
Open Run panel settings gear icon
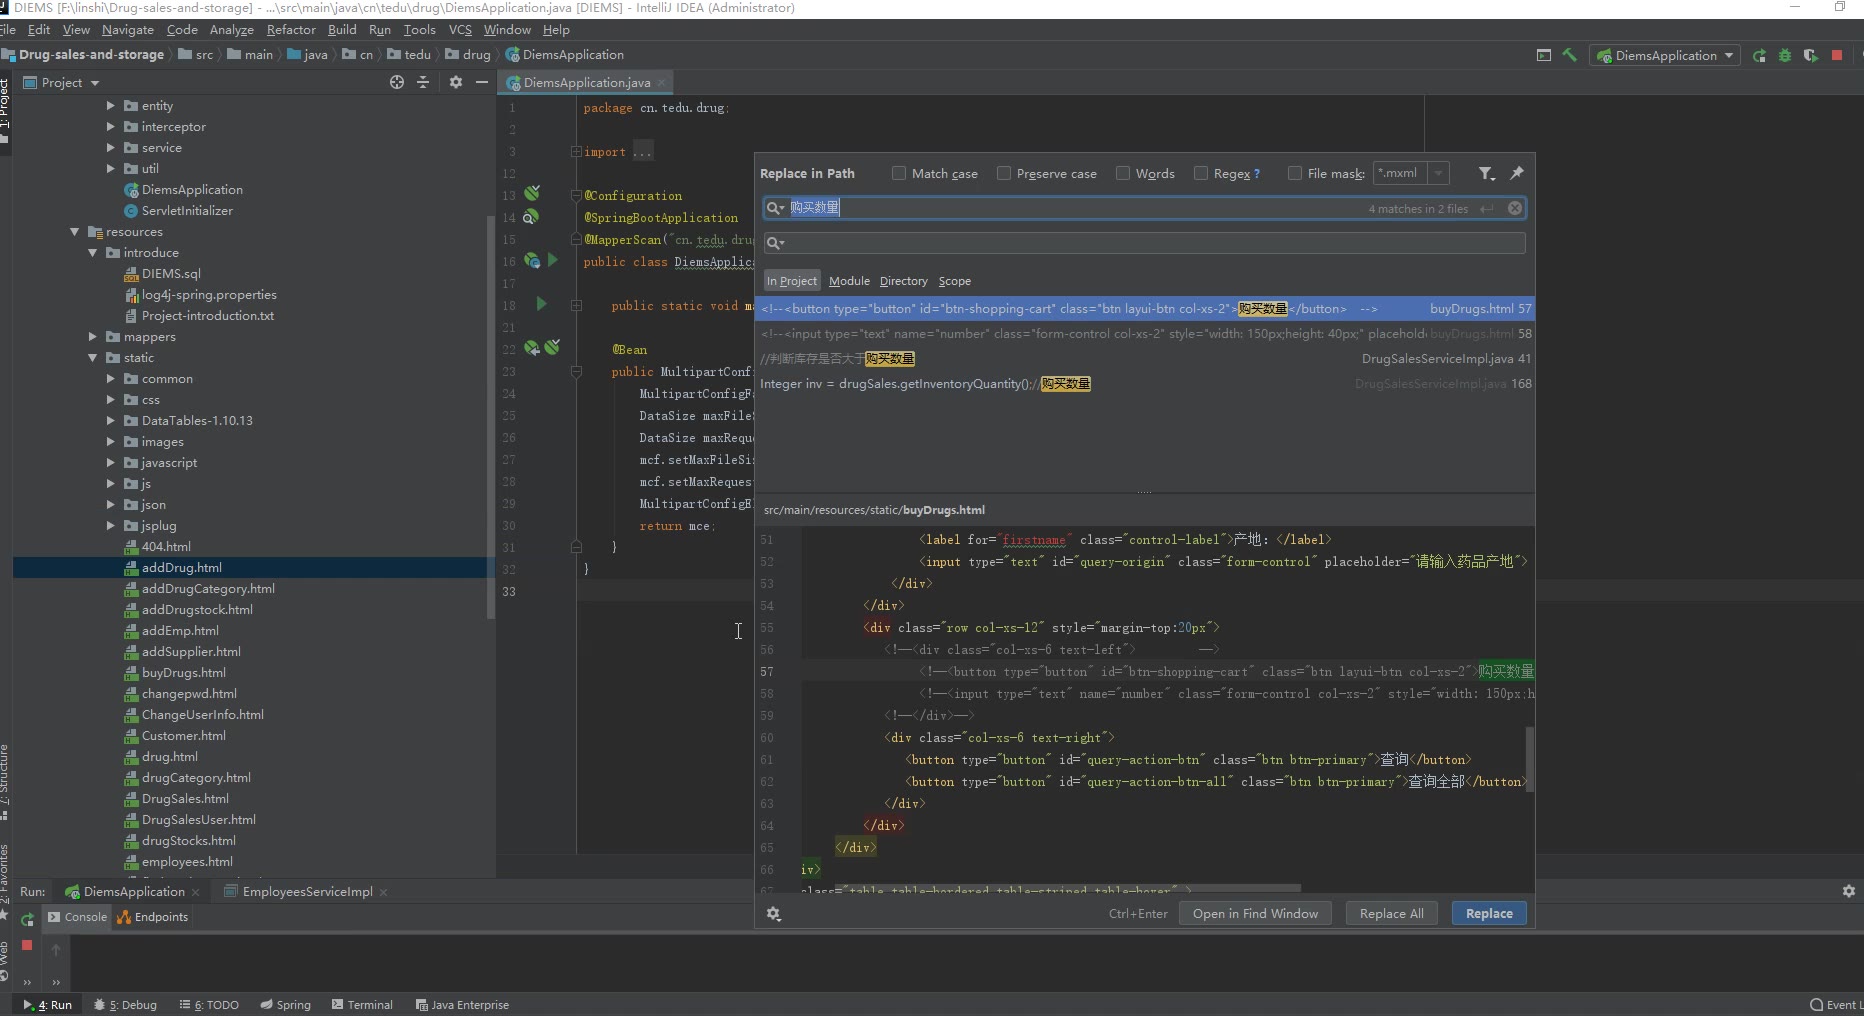1848,891
